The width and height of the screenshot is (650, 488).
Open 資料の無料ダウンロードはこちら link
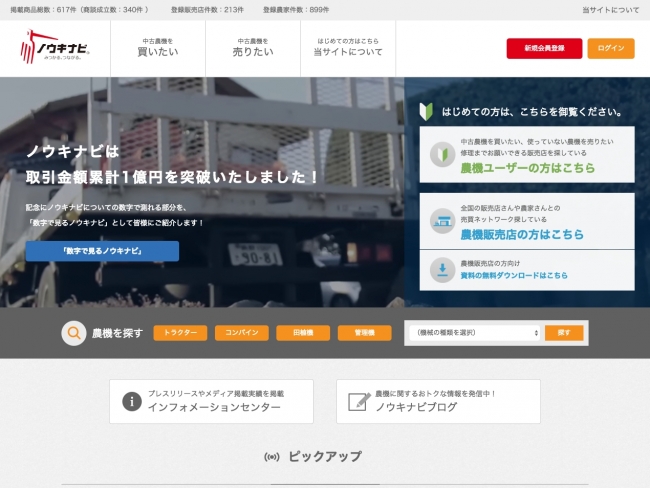click(x=514, y=275)
